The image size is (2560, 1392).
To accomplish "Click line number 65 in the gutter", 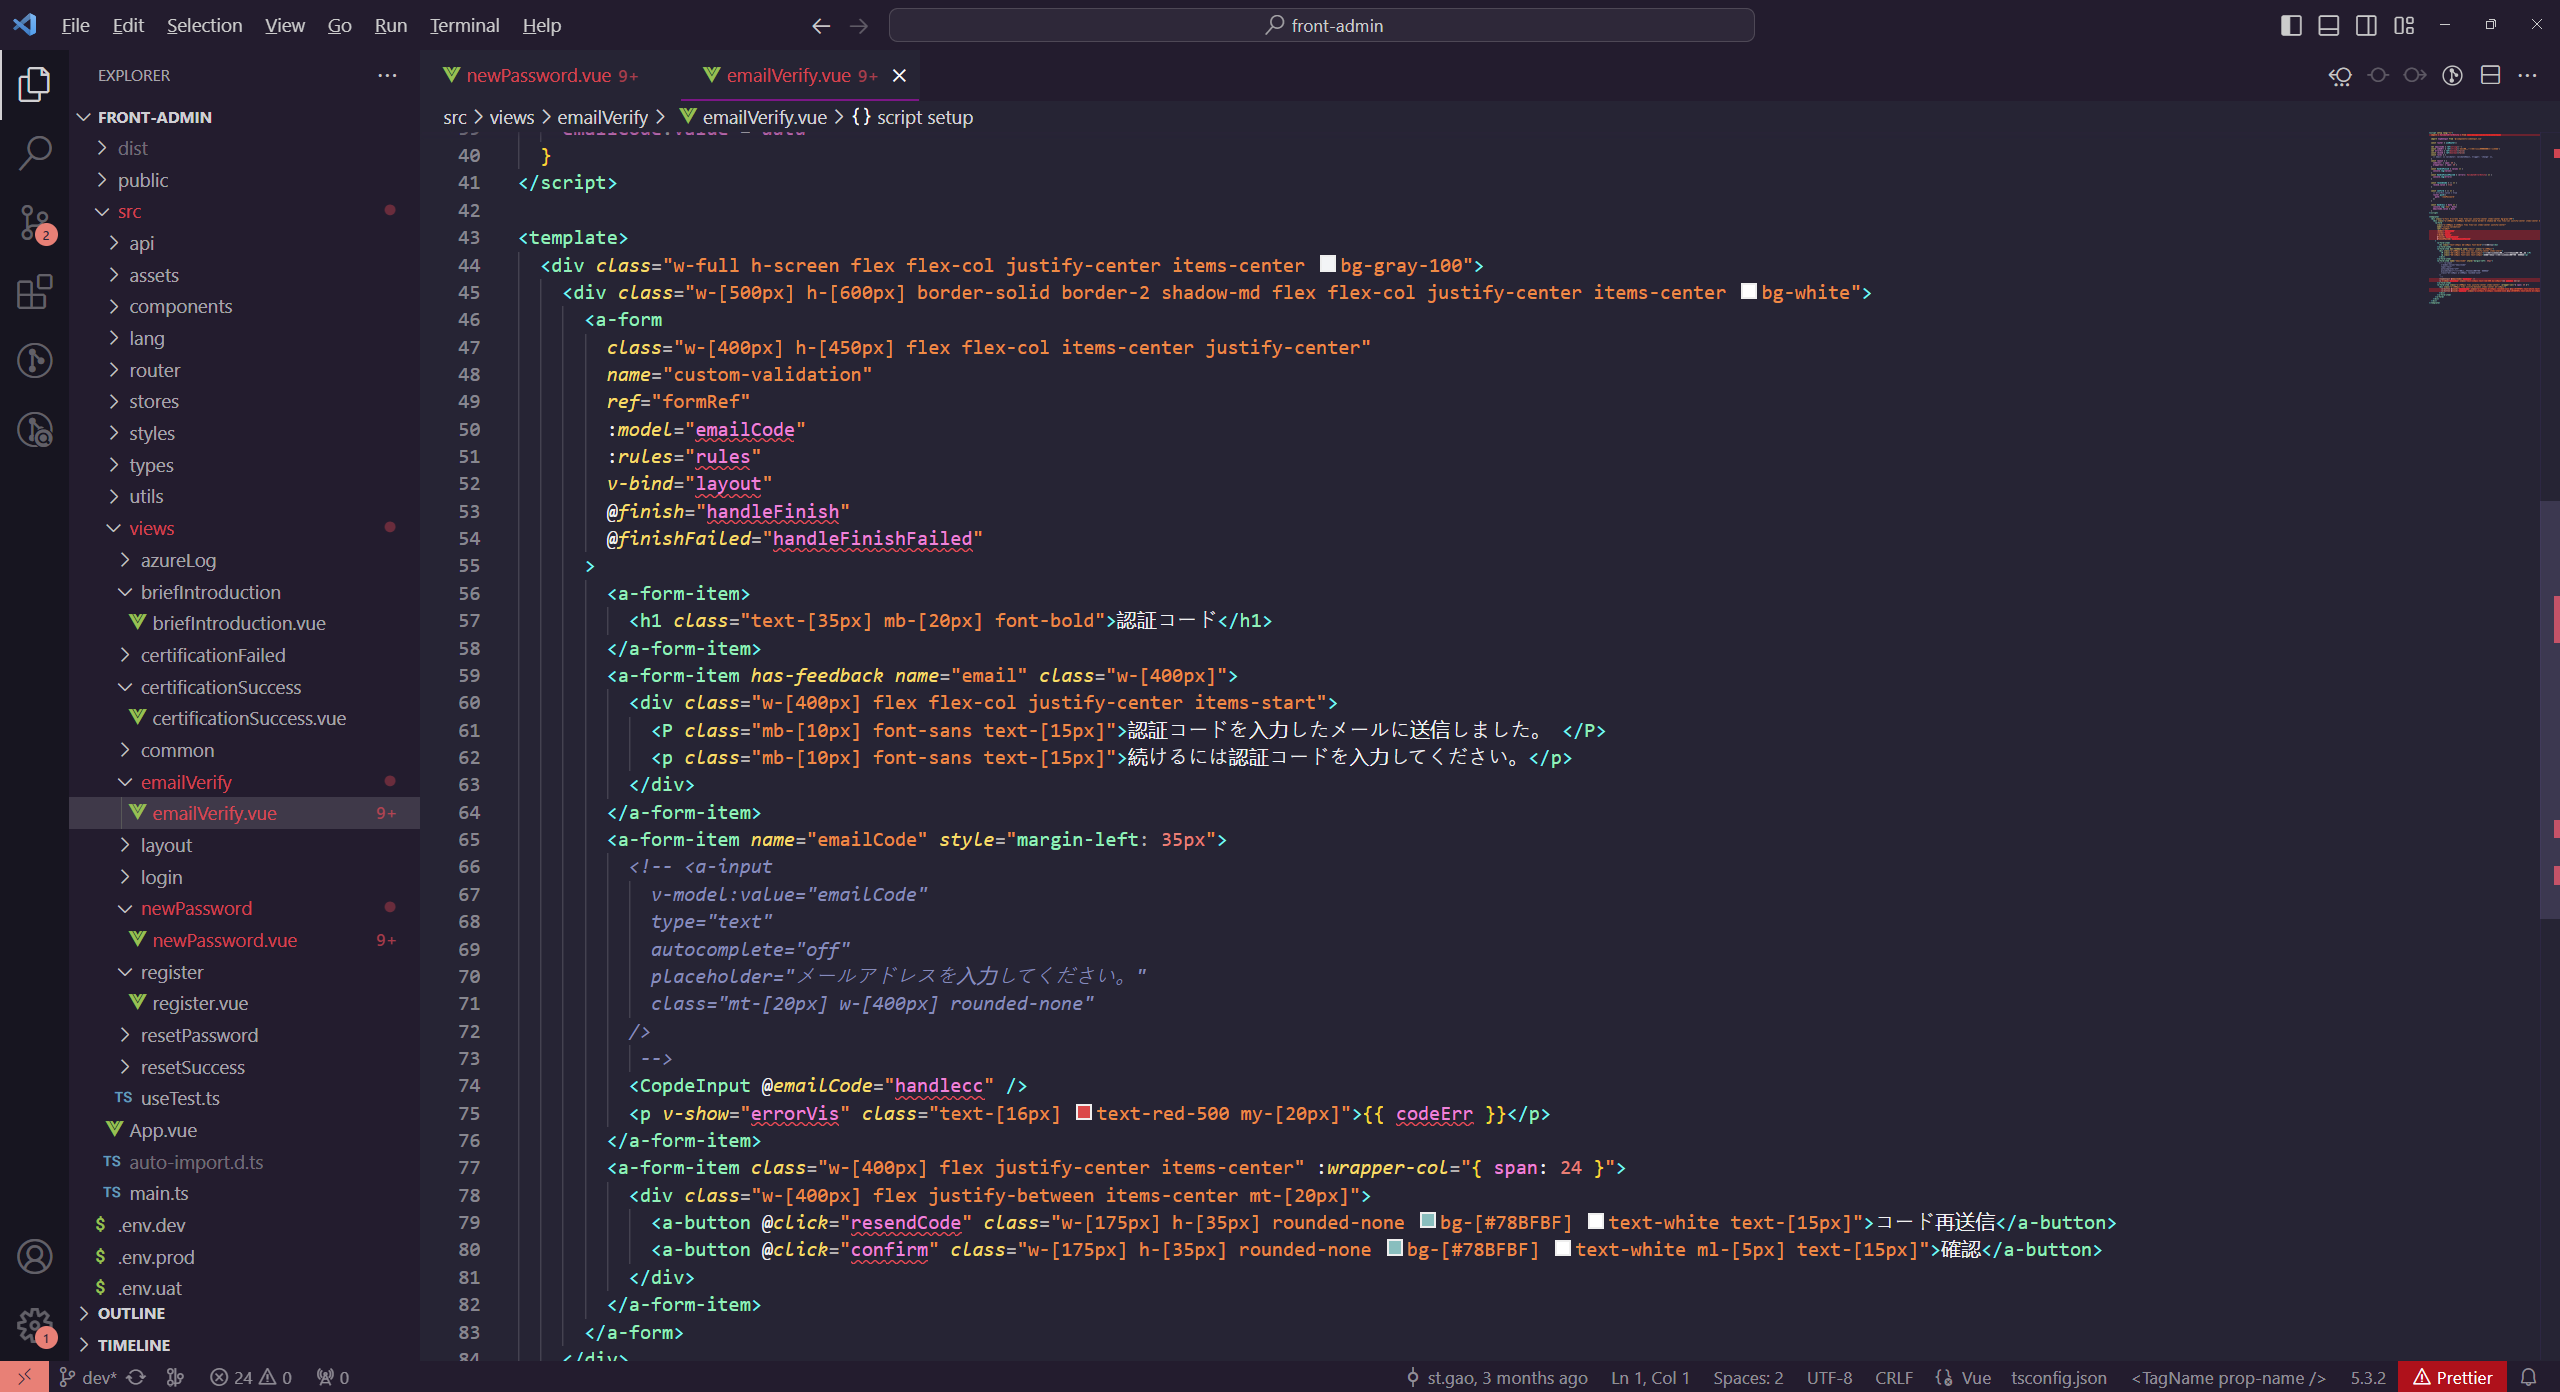I will pyautogui.click(x=469, y=839).
